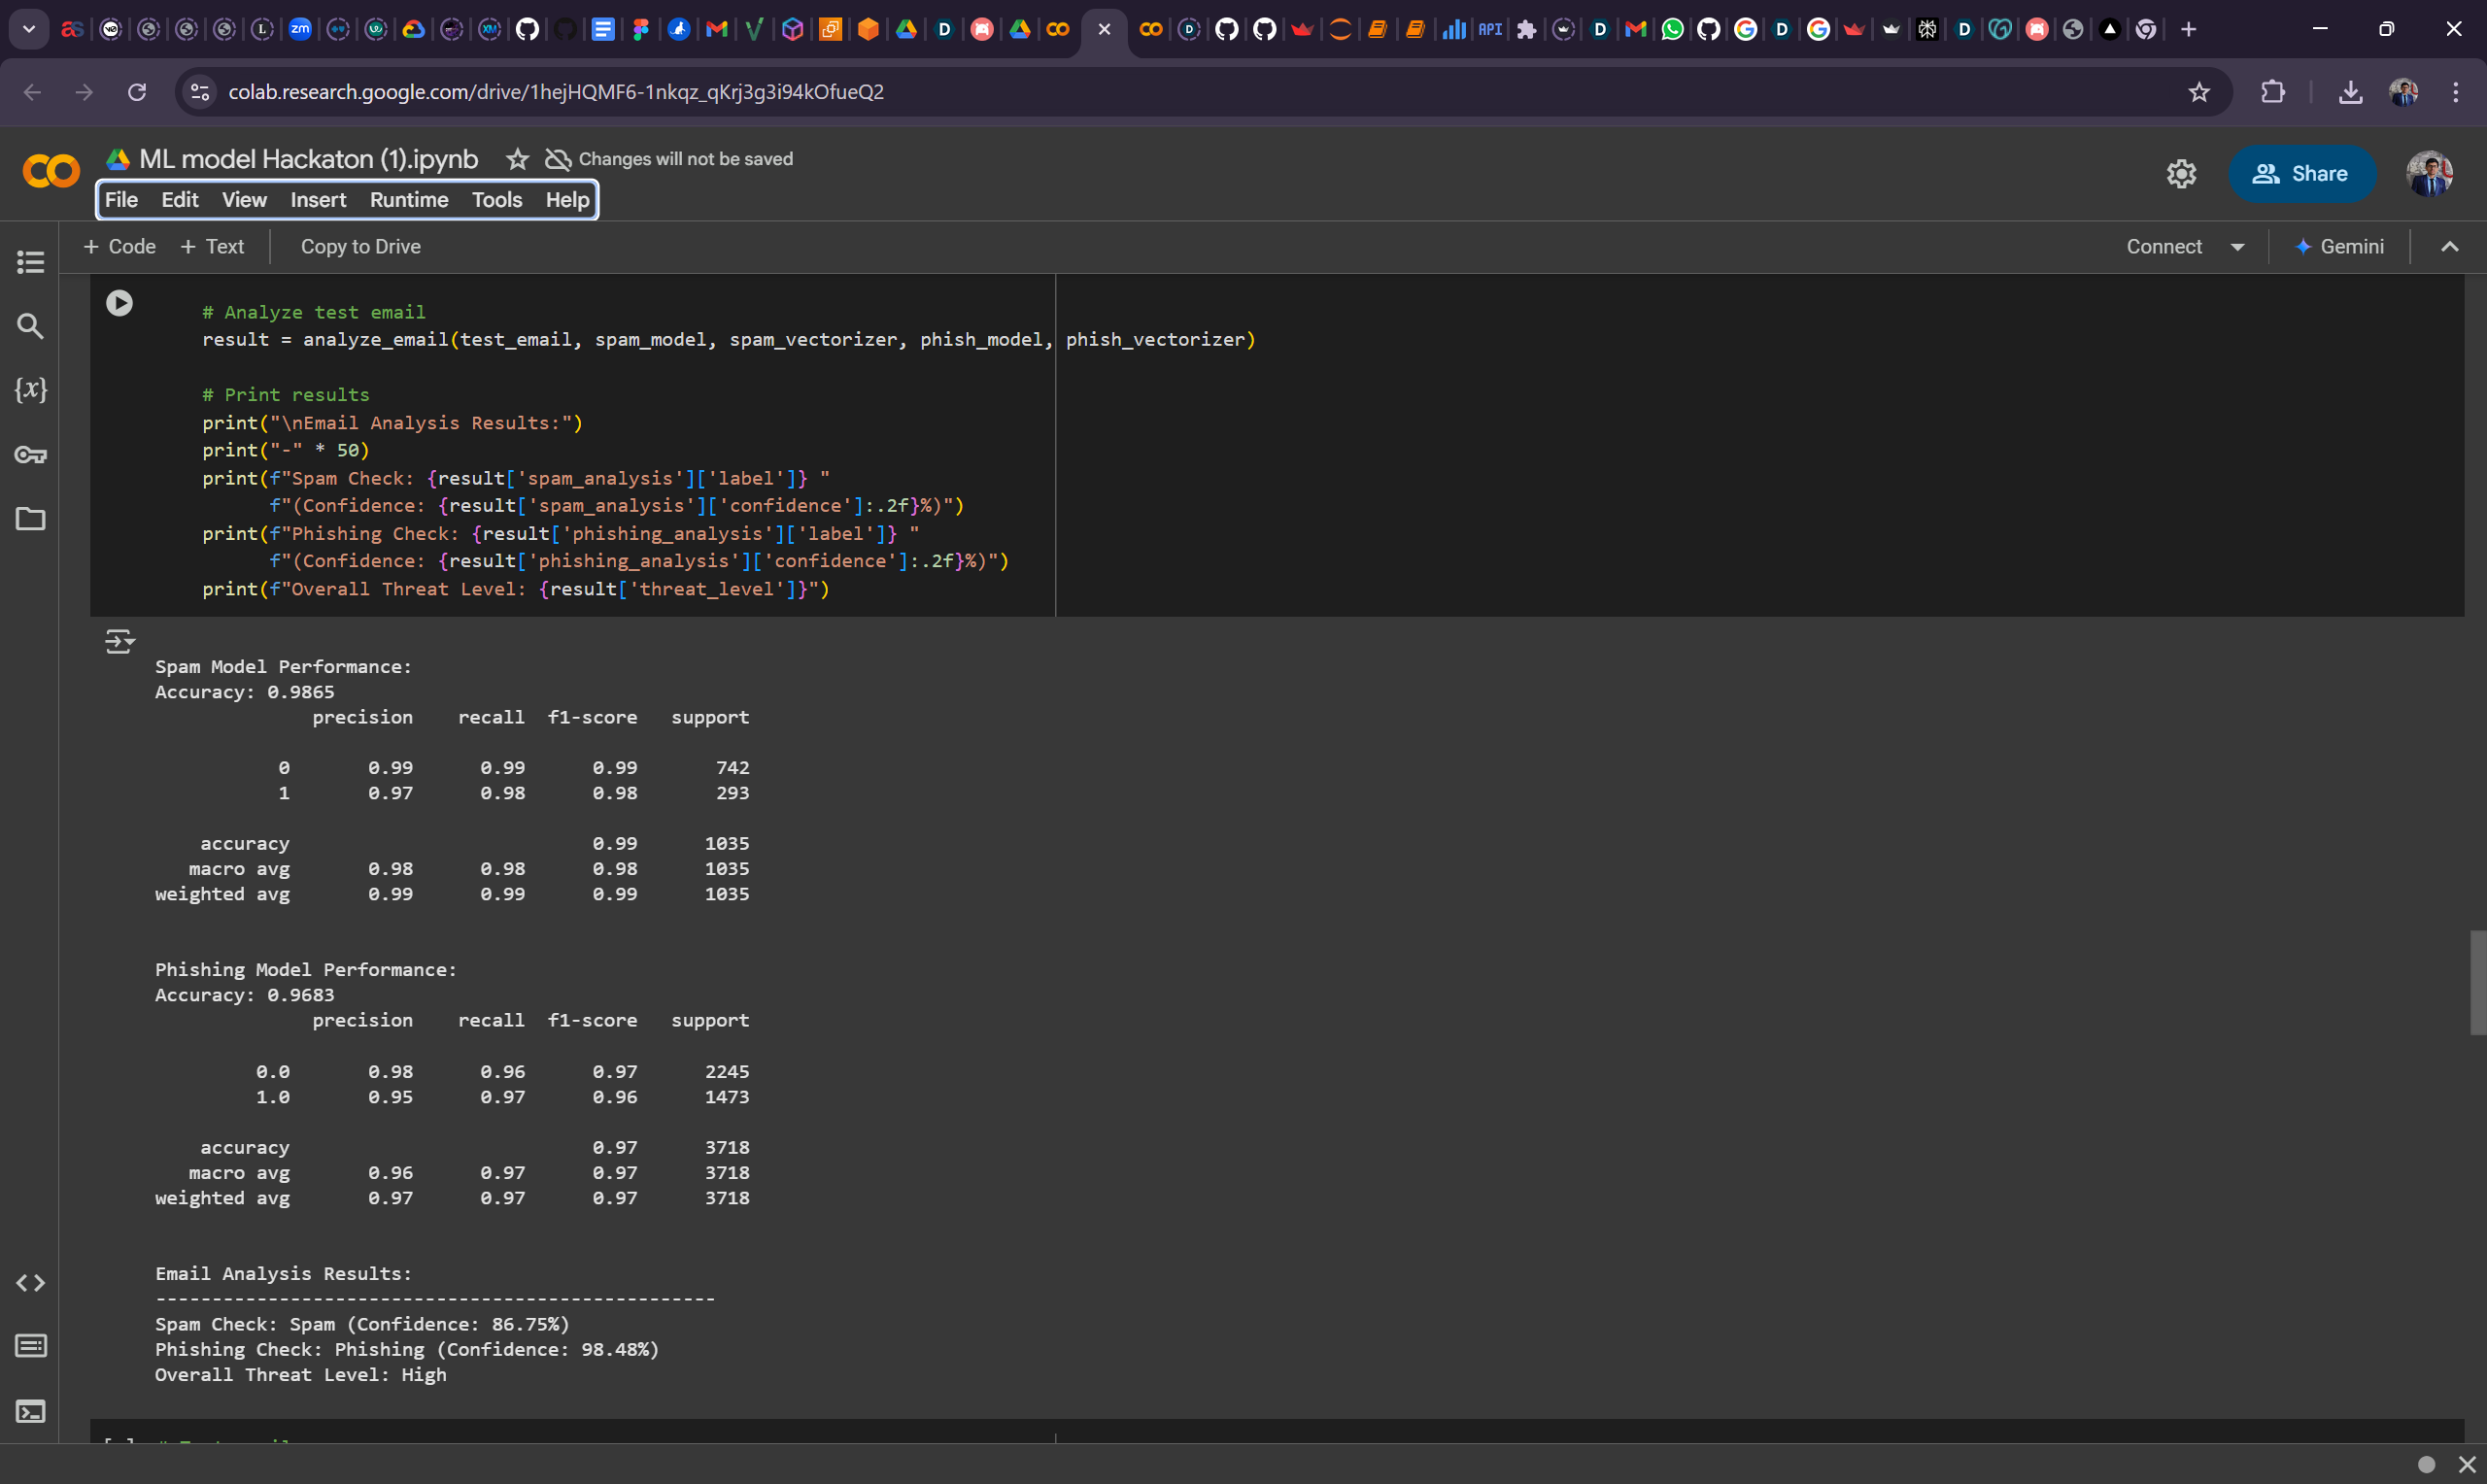2487x1484 pixels.
Task: Run the code cell with play button
Action: pos(119,303)
